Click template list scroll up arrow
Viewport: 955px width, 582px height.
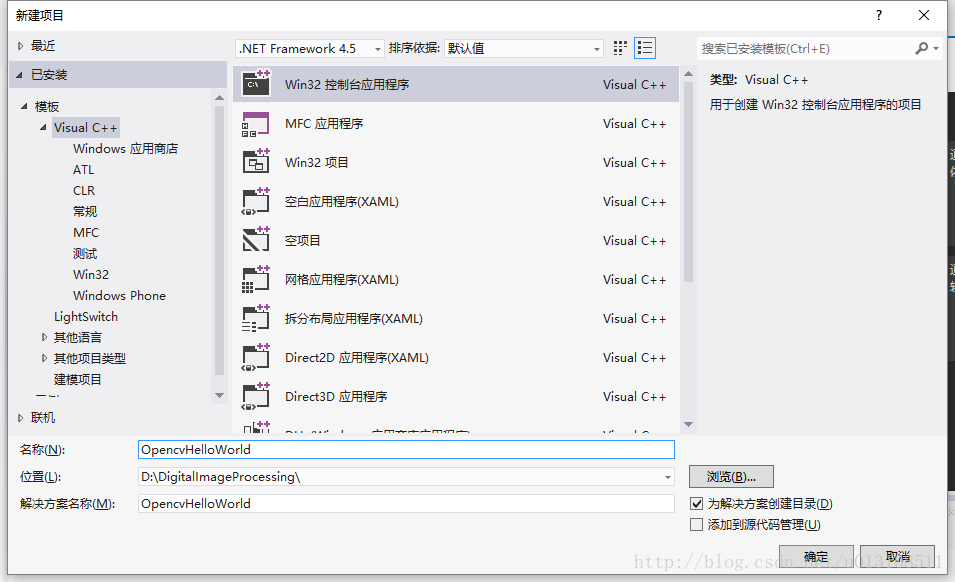688,74
